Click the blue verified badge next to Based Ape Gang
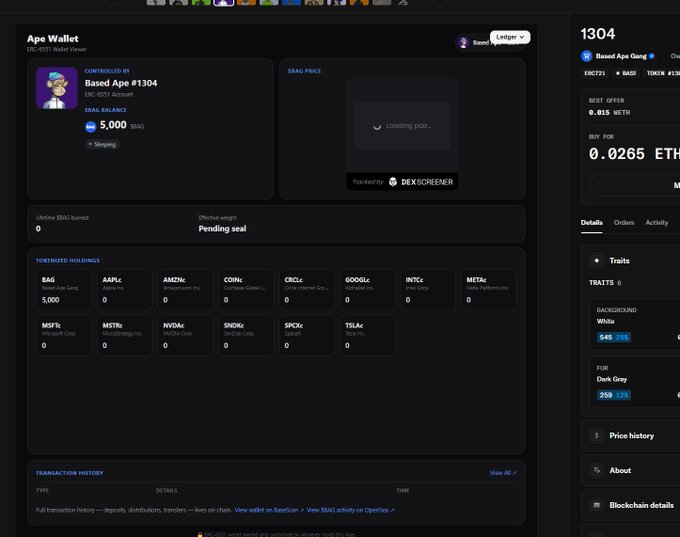Image resolution: width=680 pixels, height=537 pixels. 652,56
